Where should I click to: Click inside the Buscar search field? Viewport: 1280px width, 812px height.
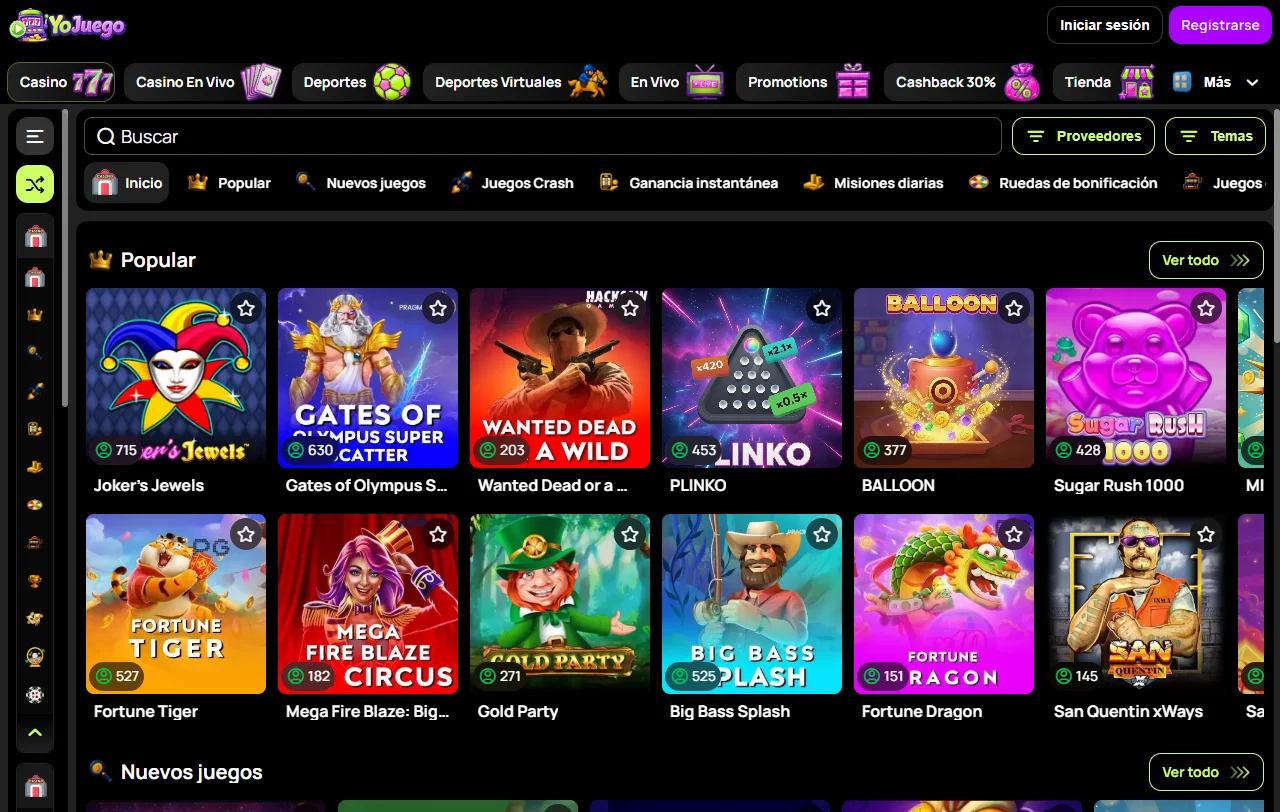[x=543, y=136]
